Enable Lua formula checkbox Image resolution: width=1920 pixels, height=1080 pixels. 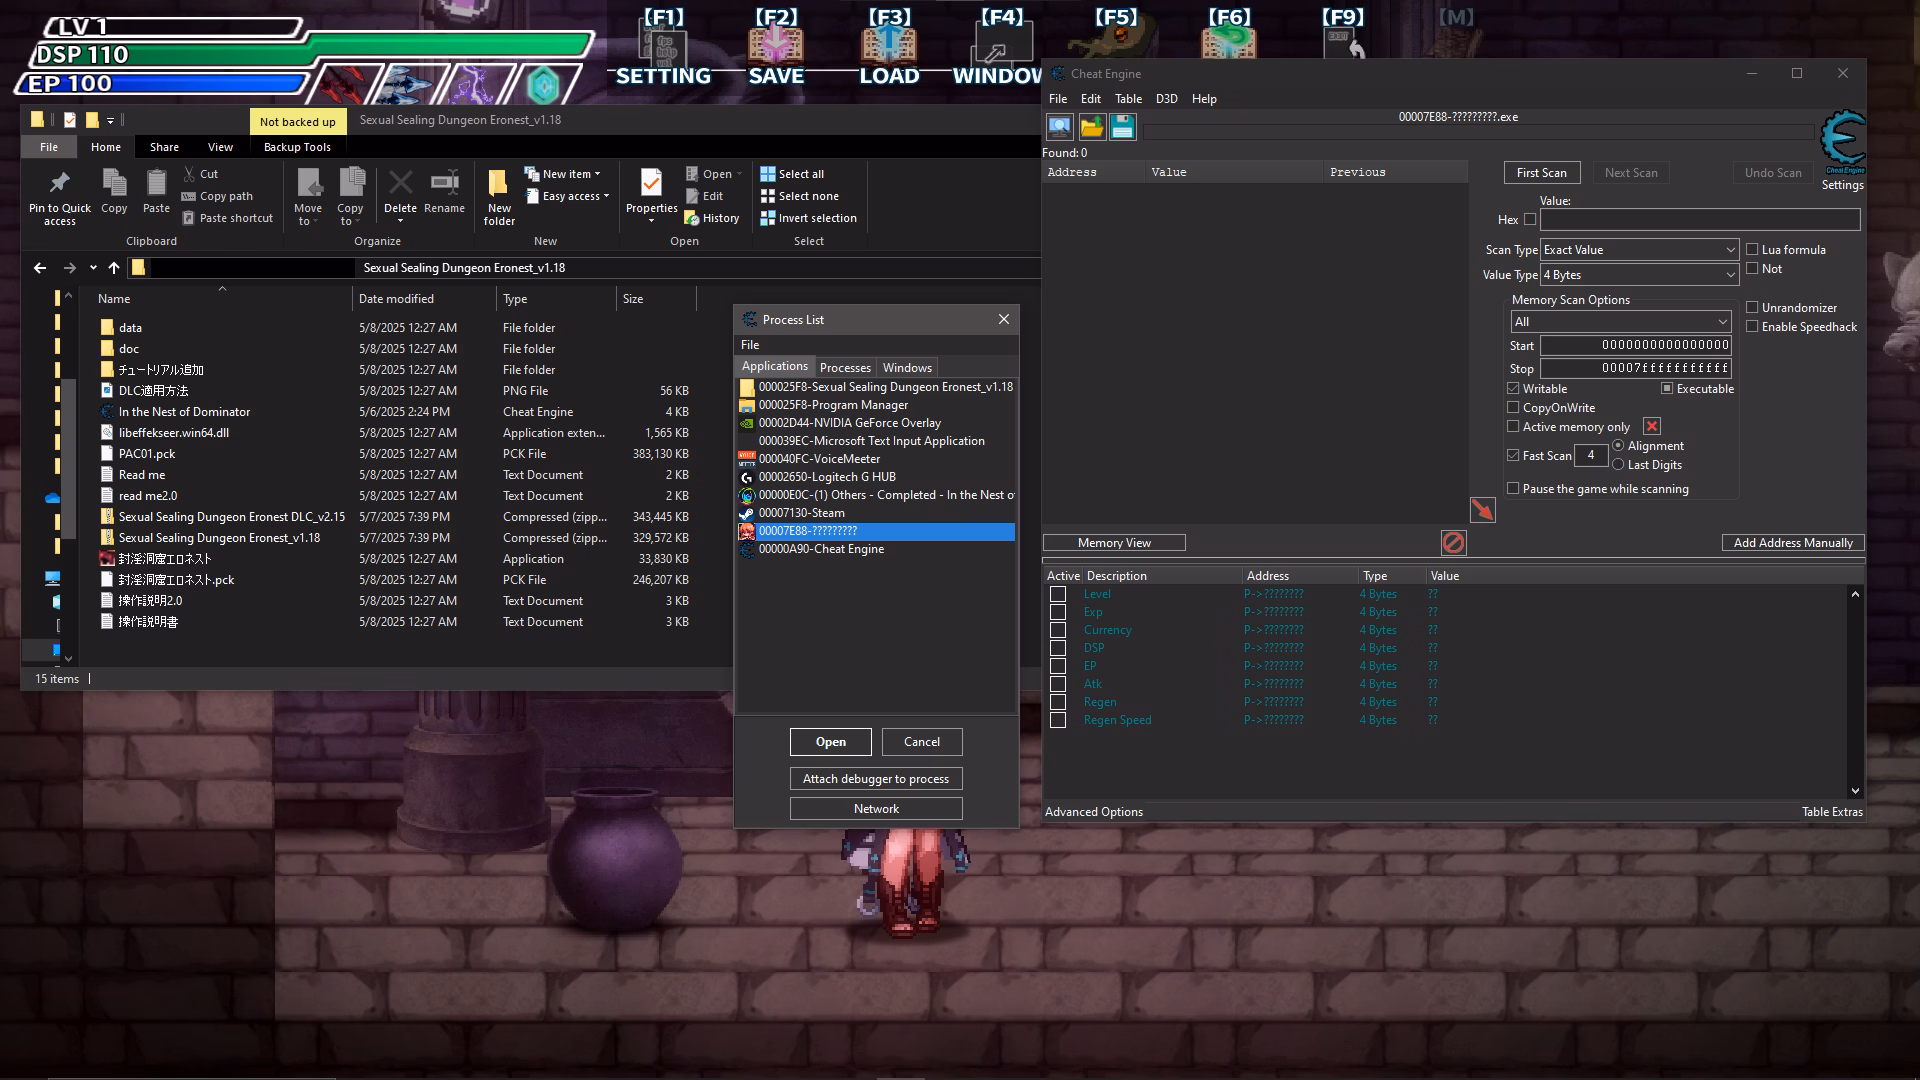1752,250
